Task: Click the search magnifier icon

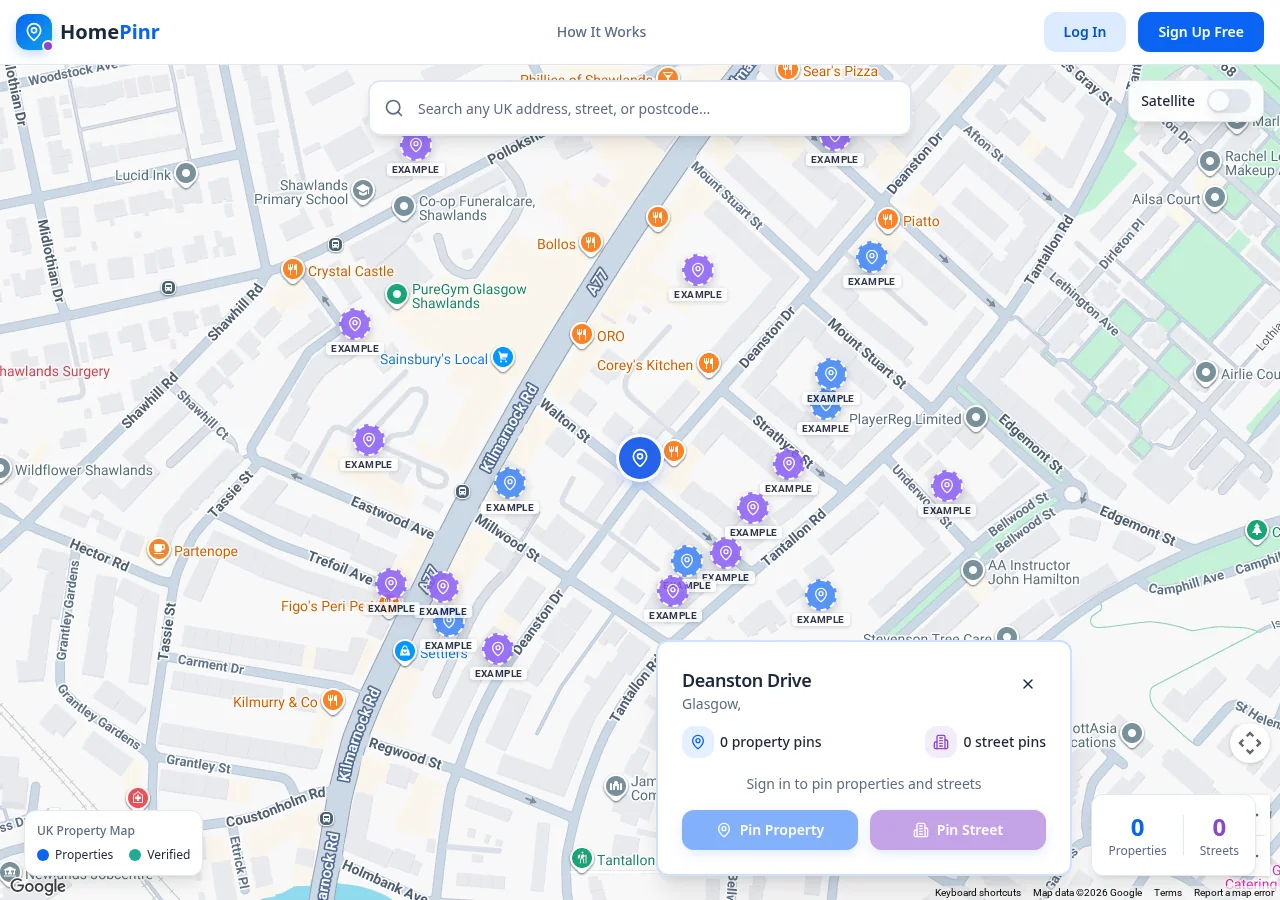Action: (394, 108)
